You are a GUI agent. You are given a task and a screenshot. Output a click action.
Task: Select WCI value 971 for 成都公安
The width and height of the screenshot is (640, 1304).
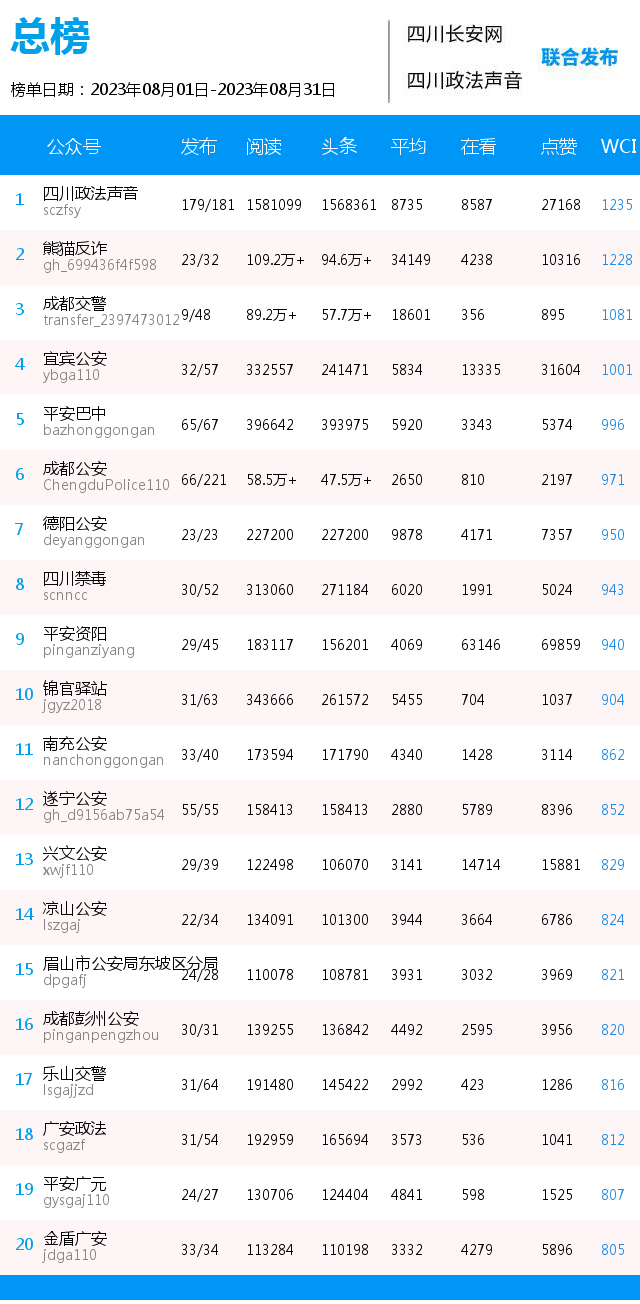pyautogui.click(x=613, y=479)
